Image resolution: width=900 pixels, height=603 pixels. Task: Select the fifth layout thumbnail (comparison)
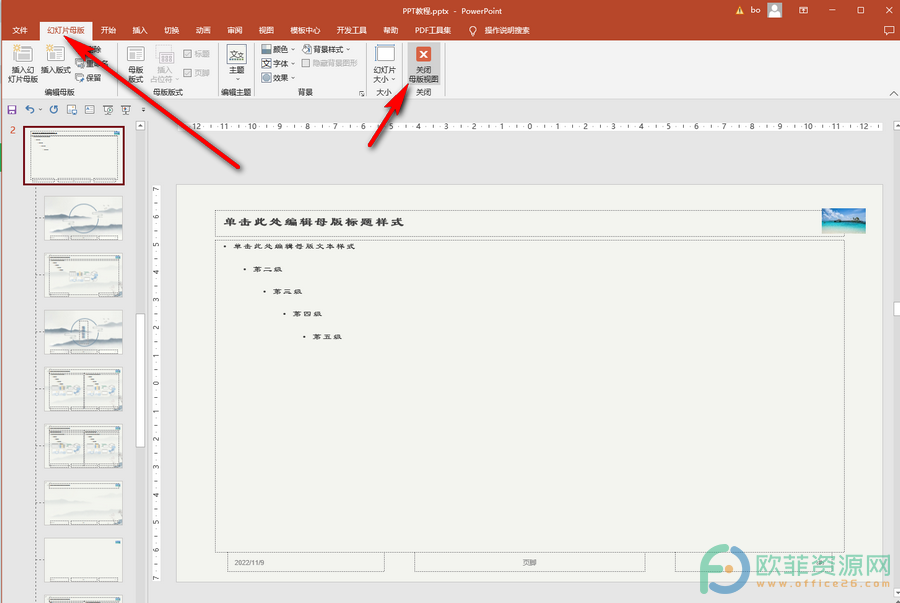(x=83, y=446)
